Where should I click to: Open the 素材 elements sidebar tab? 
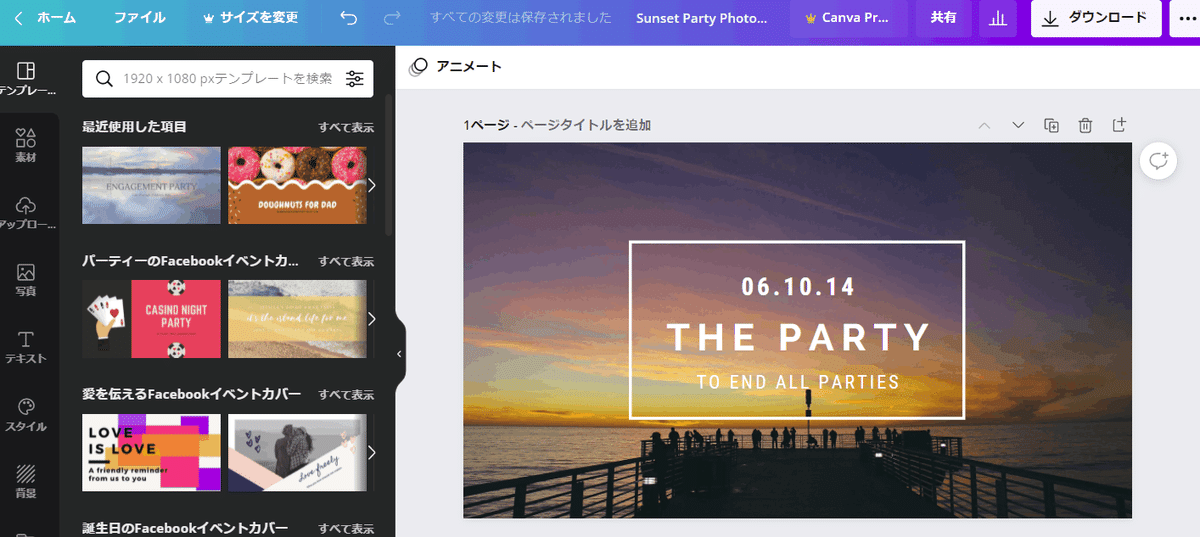27,145
